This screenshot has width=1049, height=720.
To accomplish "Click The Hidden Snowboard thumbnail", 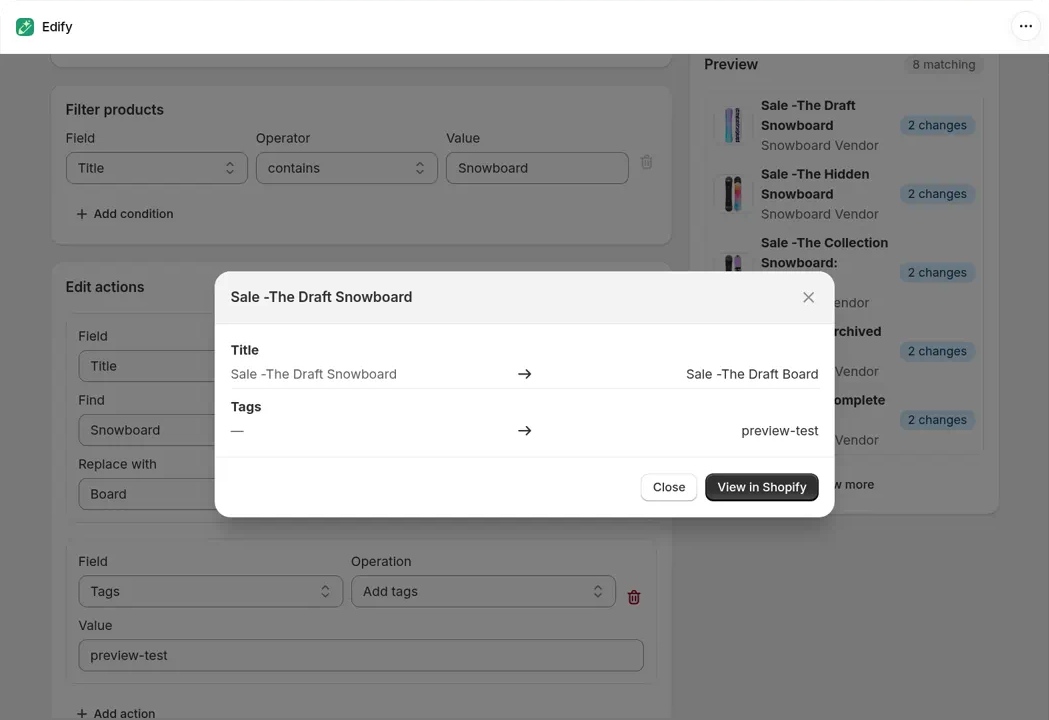I will click(733, 194).
